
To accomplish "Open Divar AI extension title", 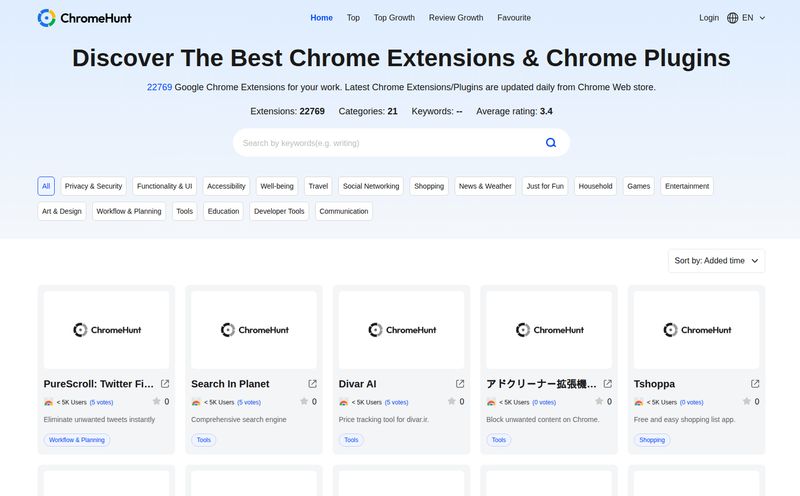I will click(x=357, y=384).
